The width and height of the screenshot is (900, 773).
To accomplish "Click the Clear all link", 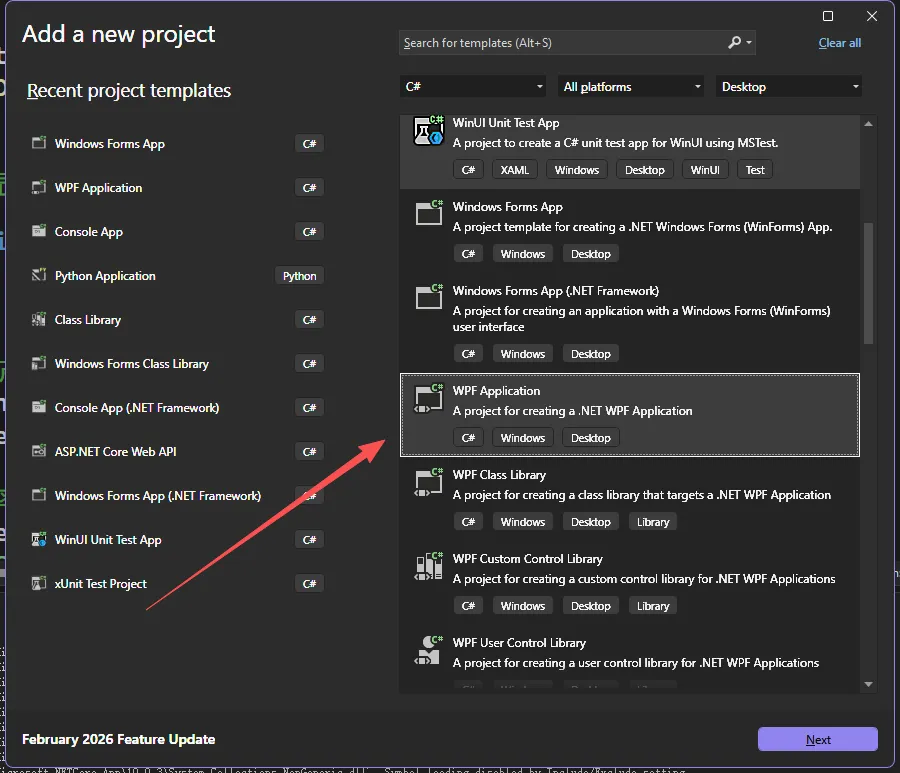I will [839, 43].
